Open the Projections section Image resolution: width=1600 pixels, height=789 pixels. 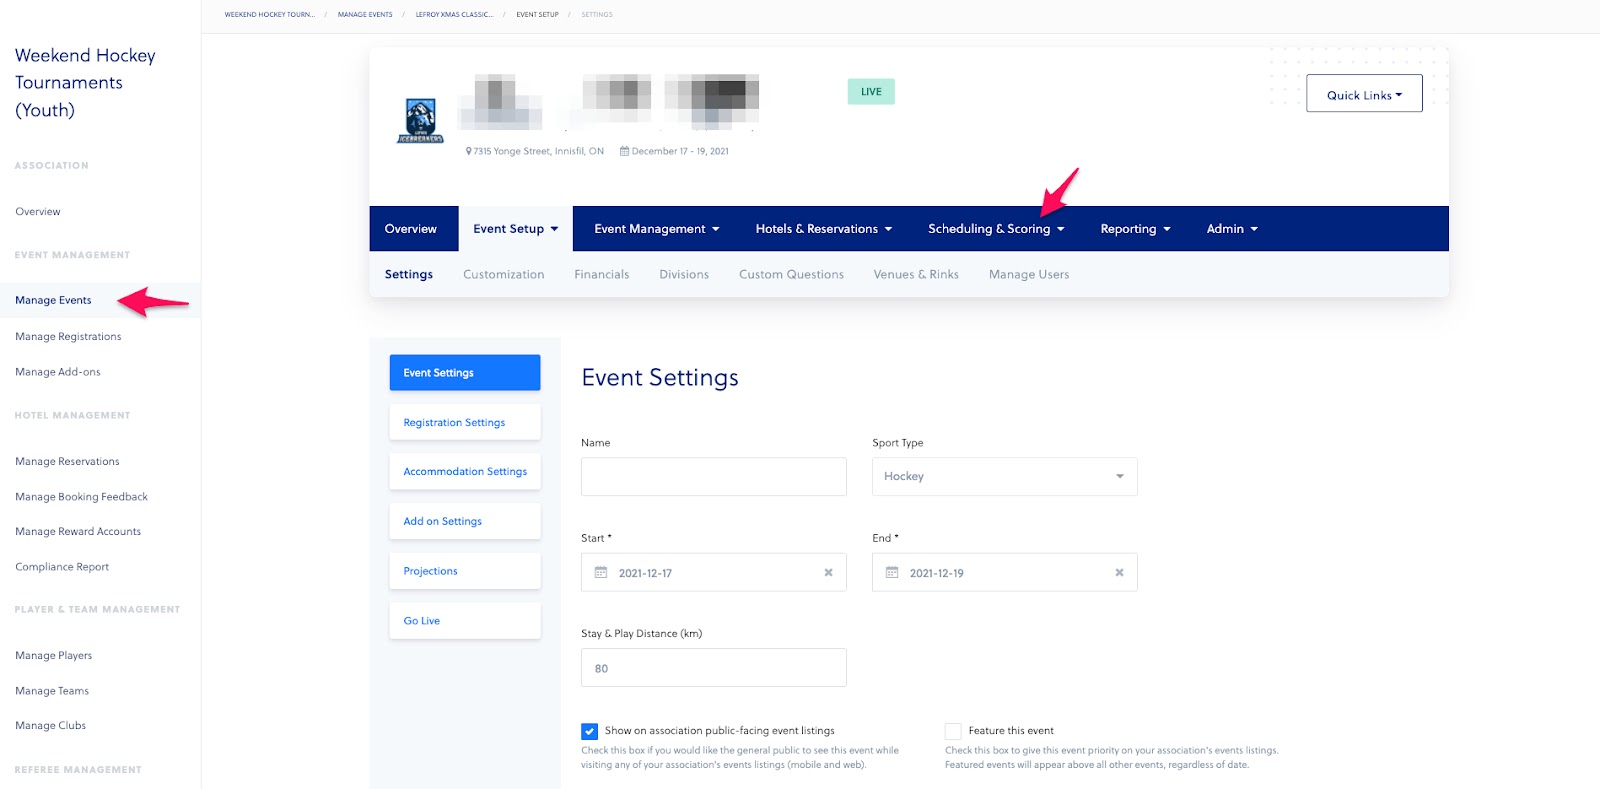click(465, 571)
